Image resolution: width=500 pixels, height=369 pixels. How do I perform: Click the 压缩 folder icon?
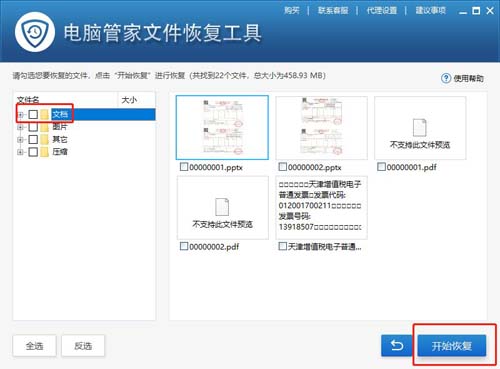pyautogui.click(x=45, y=152)
